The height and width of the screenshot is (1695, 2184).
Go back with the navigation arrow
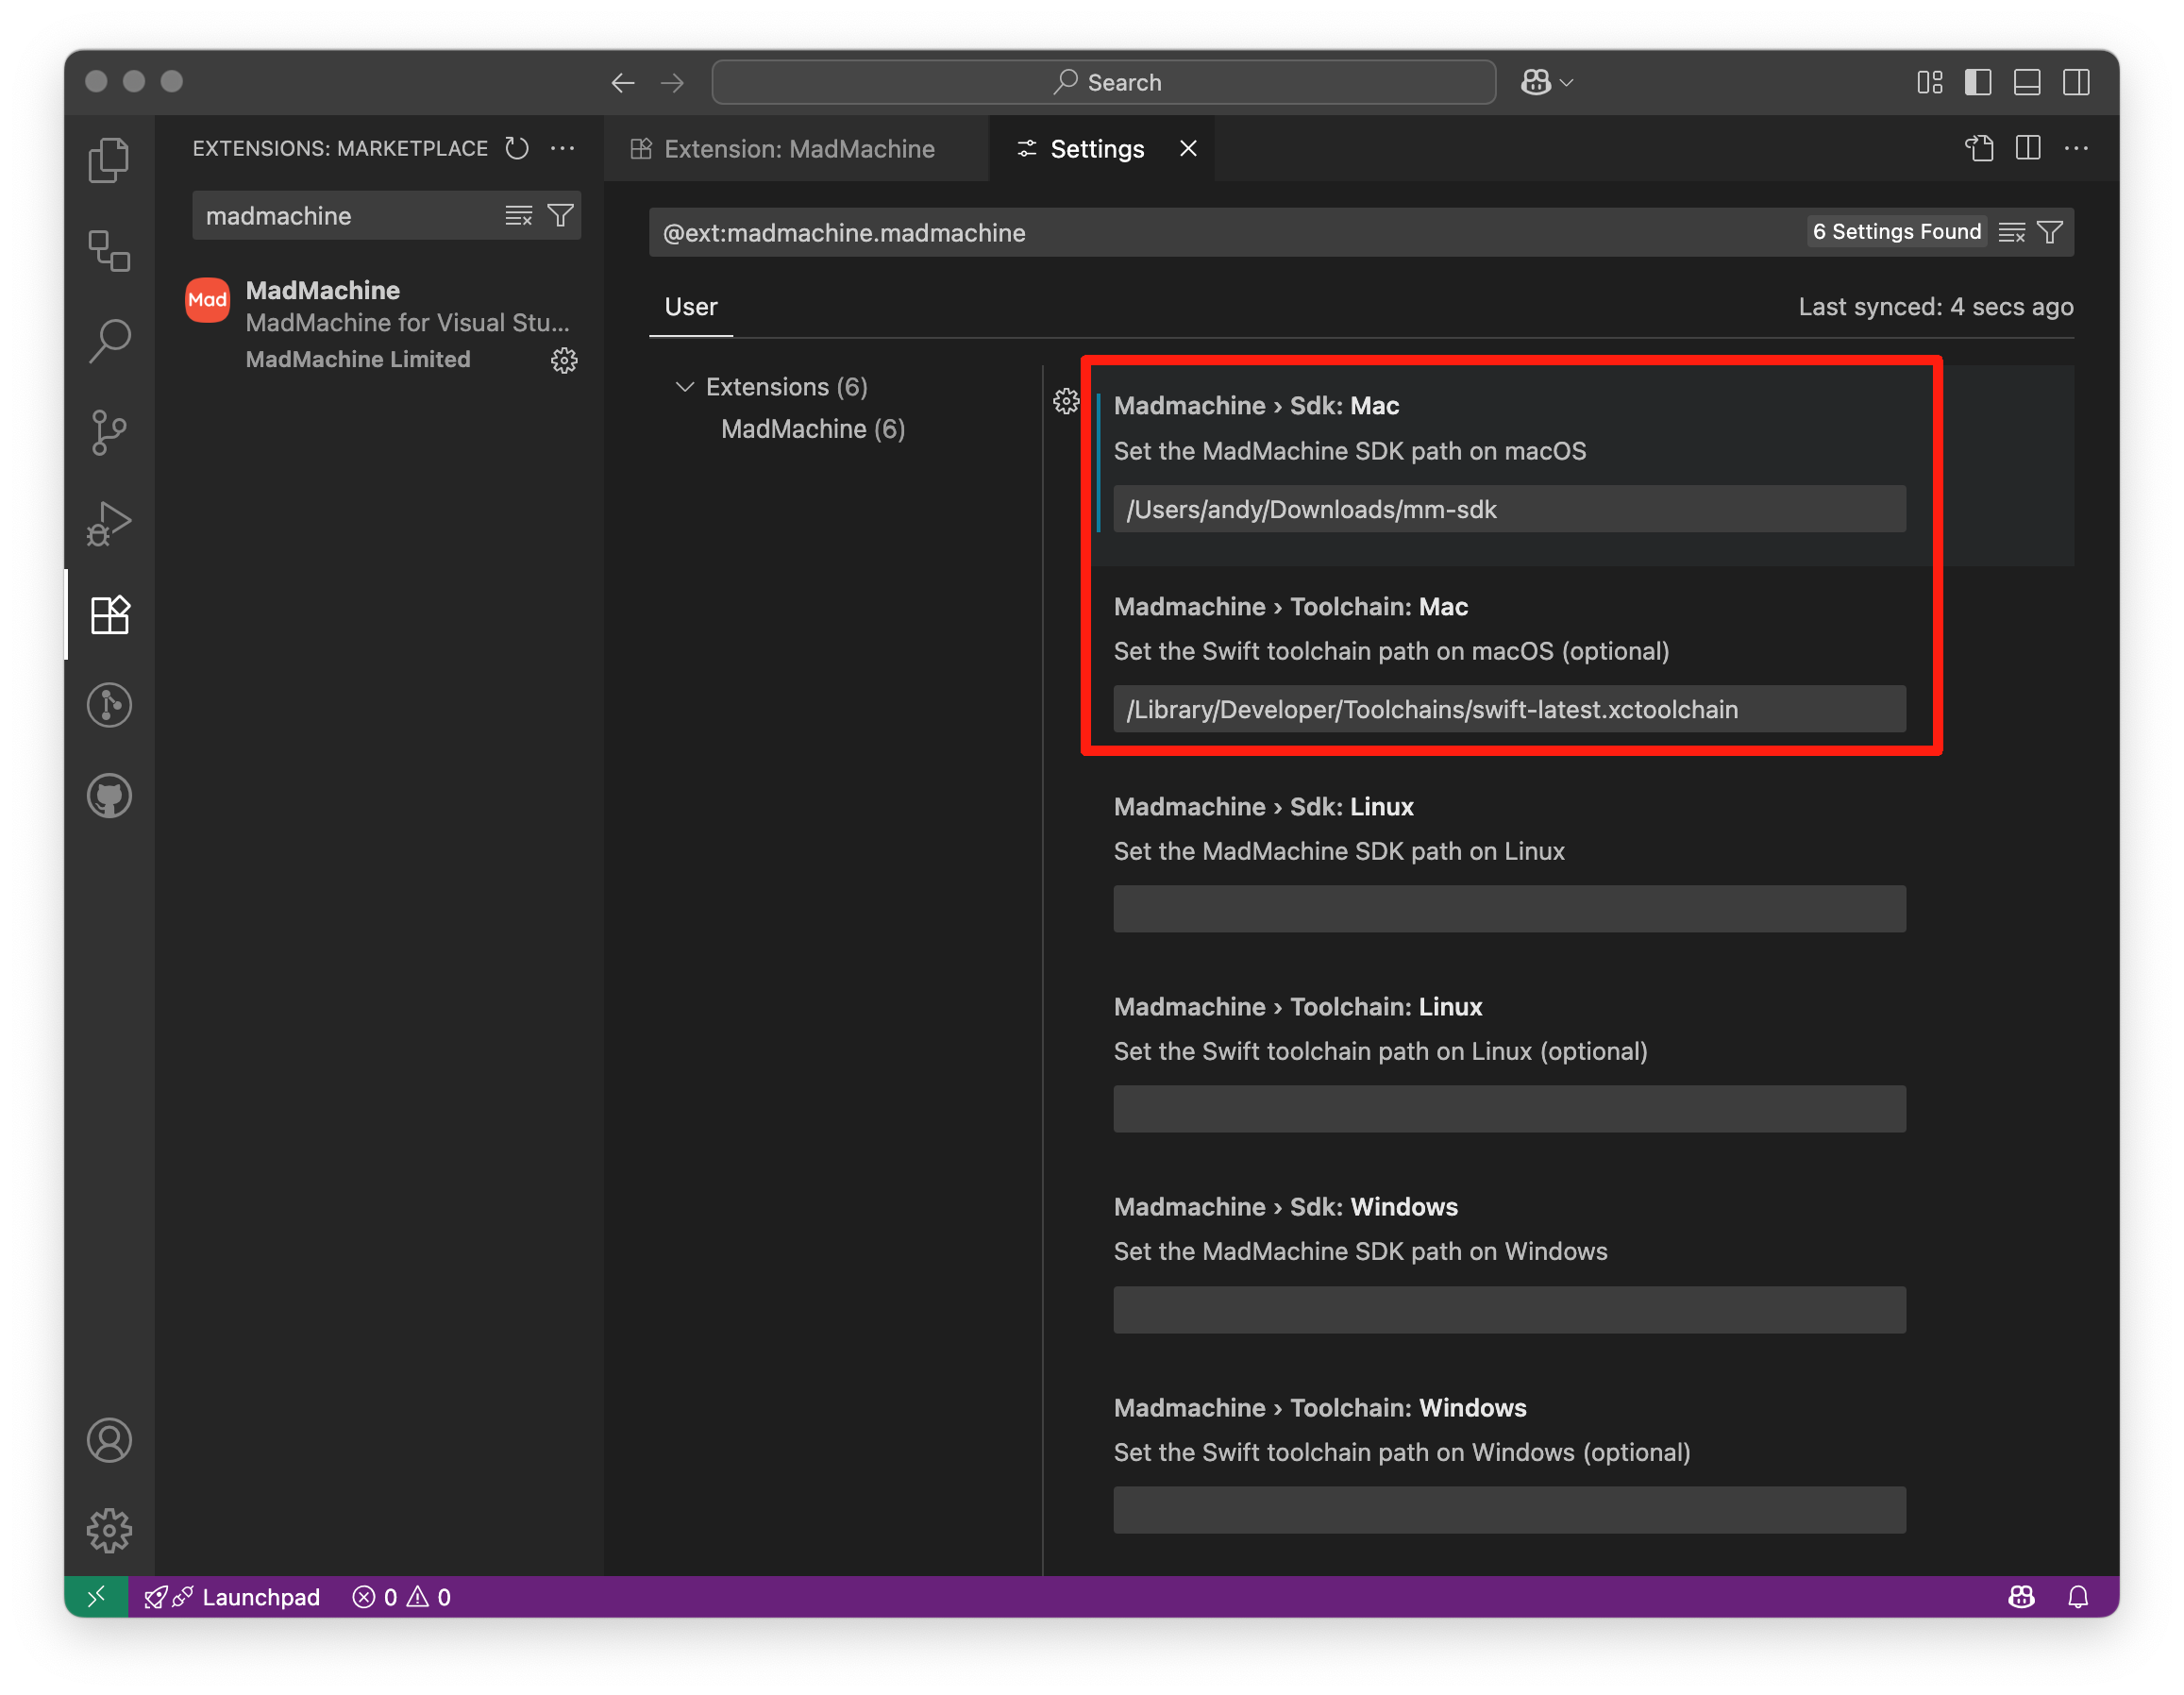623,82
